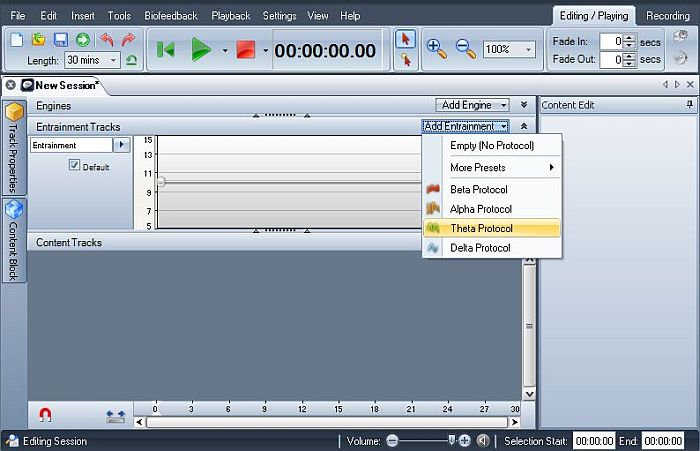Rewind playback to the start

click(x=166, y=50)
